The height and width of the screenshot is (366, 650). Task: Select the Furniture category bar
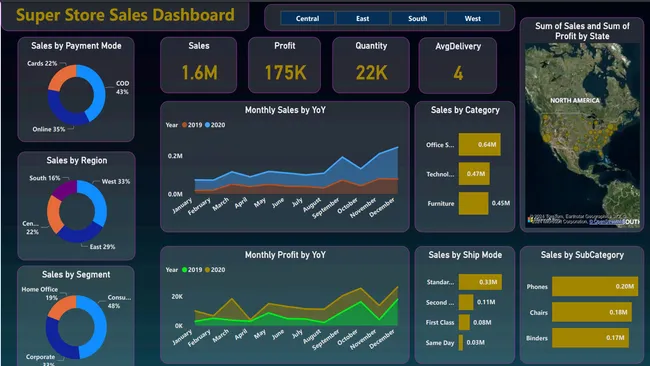473,203
